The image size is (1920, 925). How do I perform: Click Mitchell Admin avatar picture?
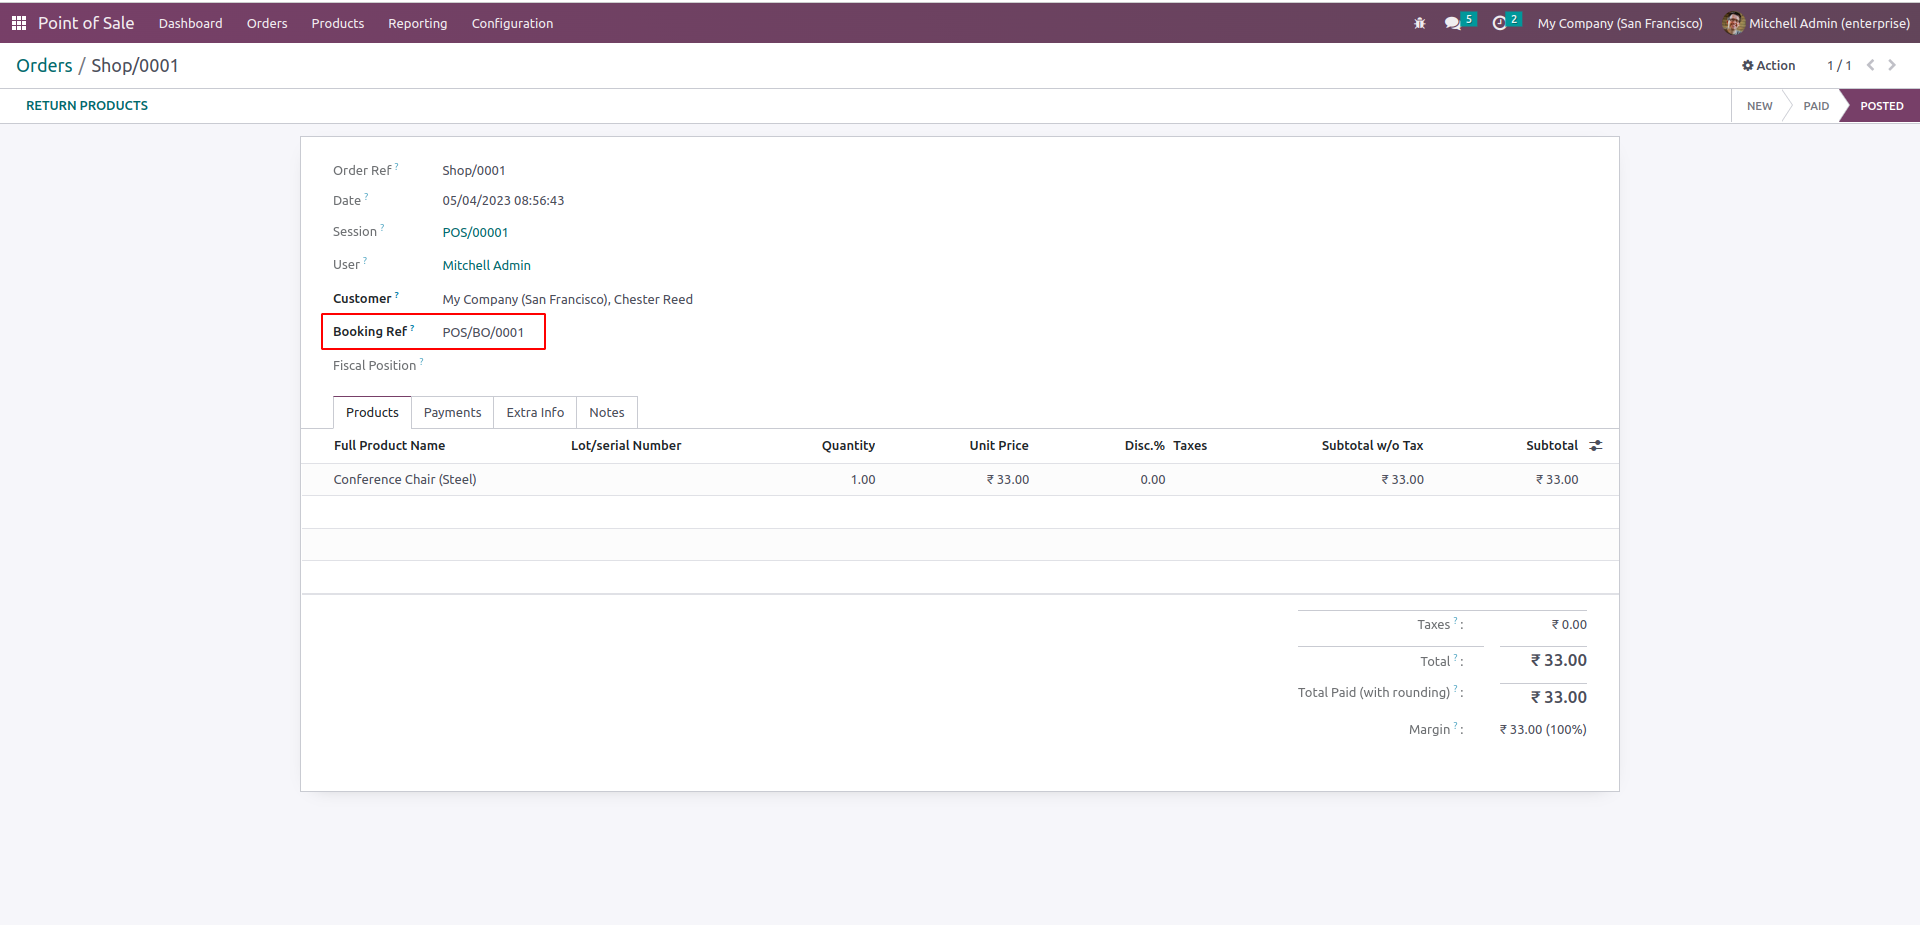click(1733, 23)
